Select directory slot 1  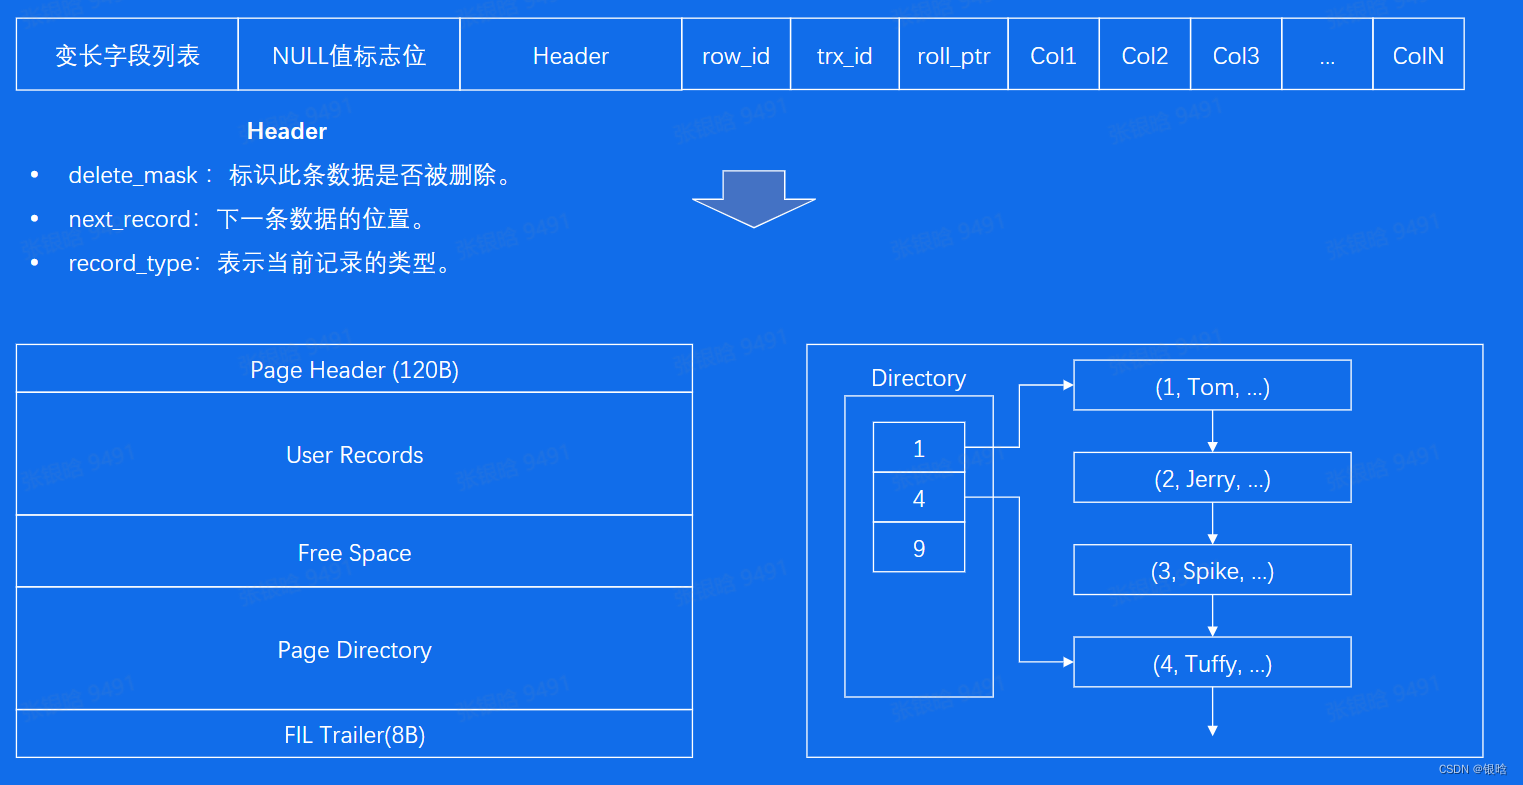[919, 448]
